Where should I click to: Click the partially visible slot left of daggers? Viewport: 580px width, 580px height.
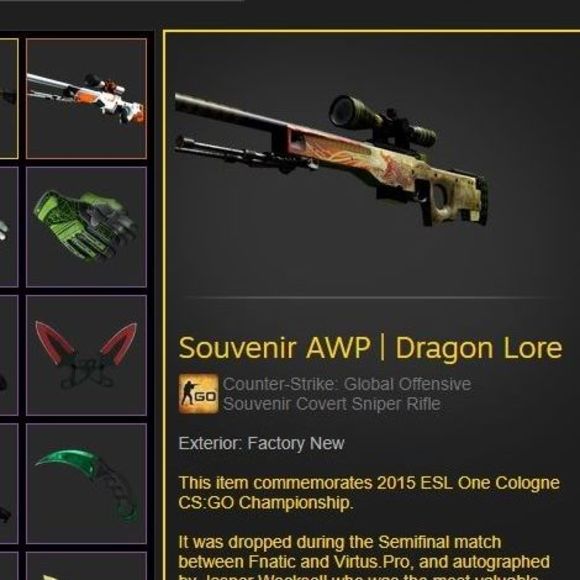(x=9, y=355)
